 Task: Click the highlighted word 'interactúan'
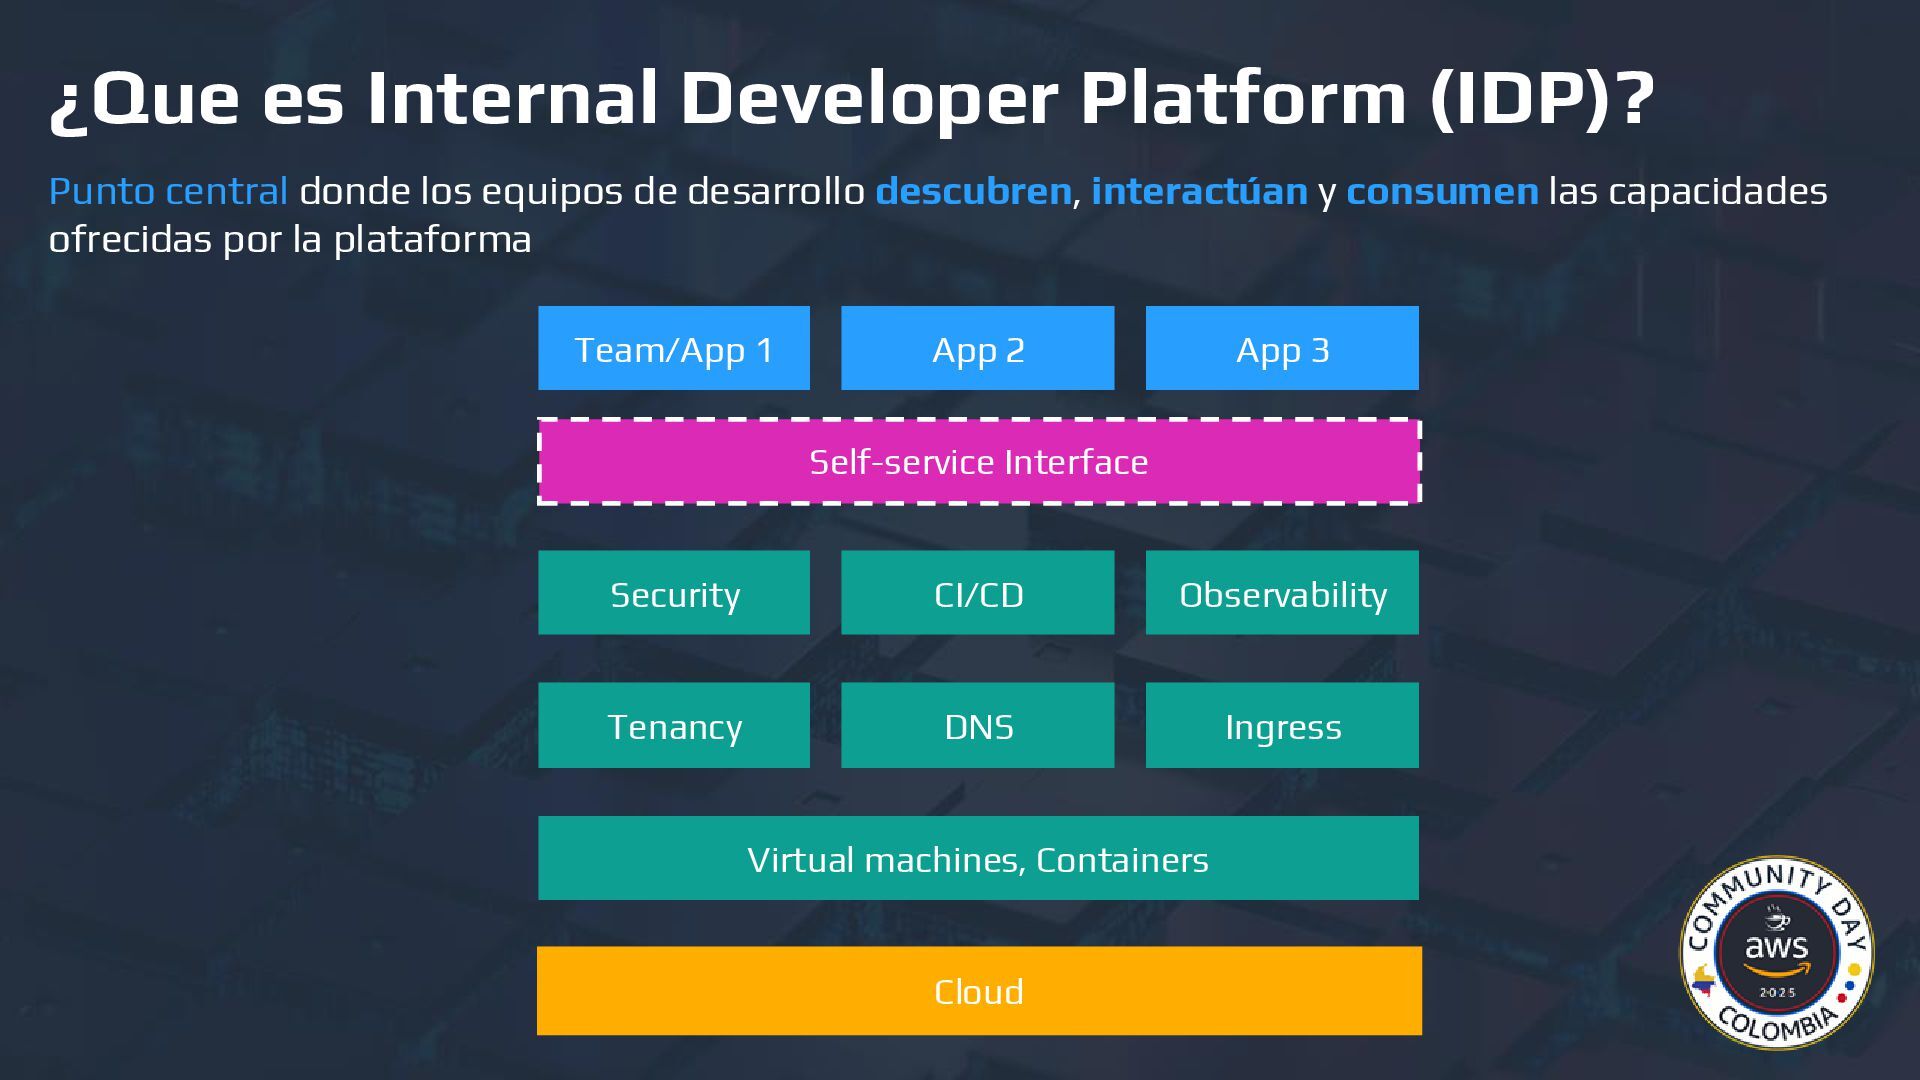tap(1199, 191)
